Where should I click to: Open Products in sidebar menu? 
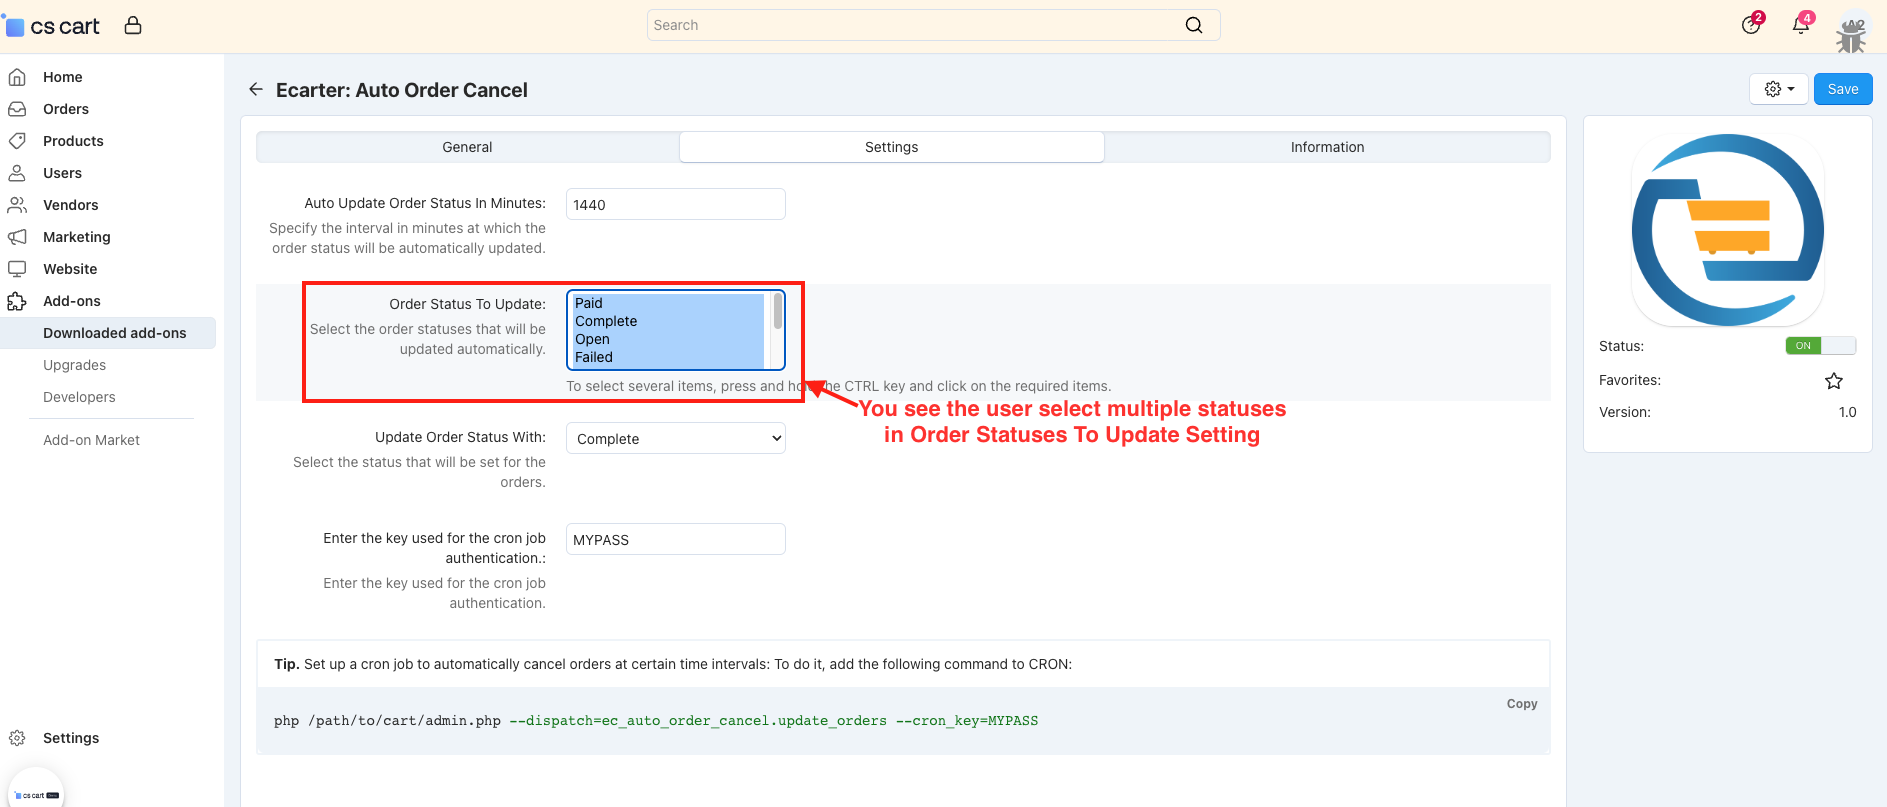click(x=73, y=141)
